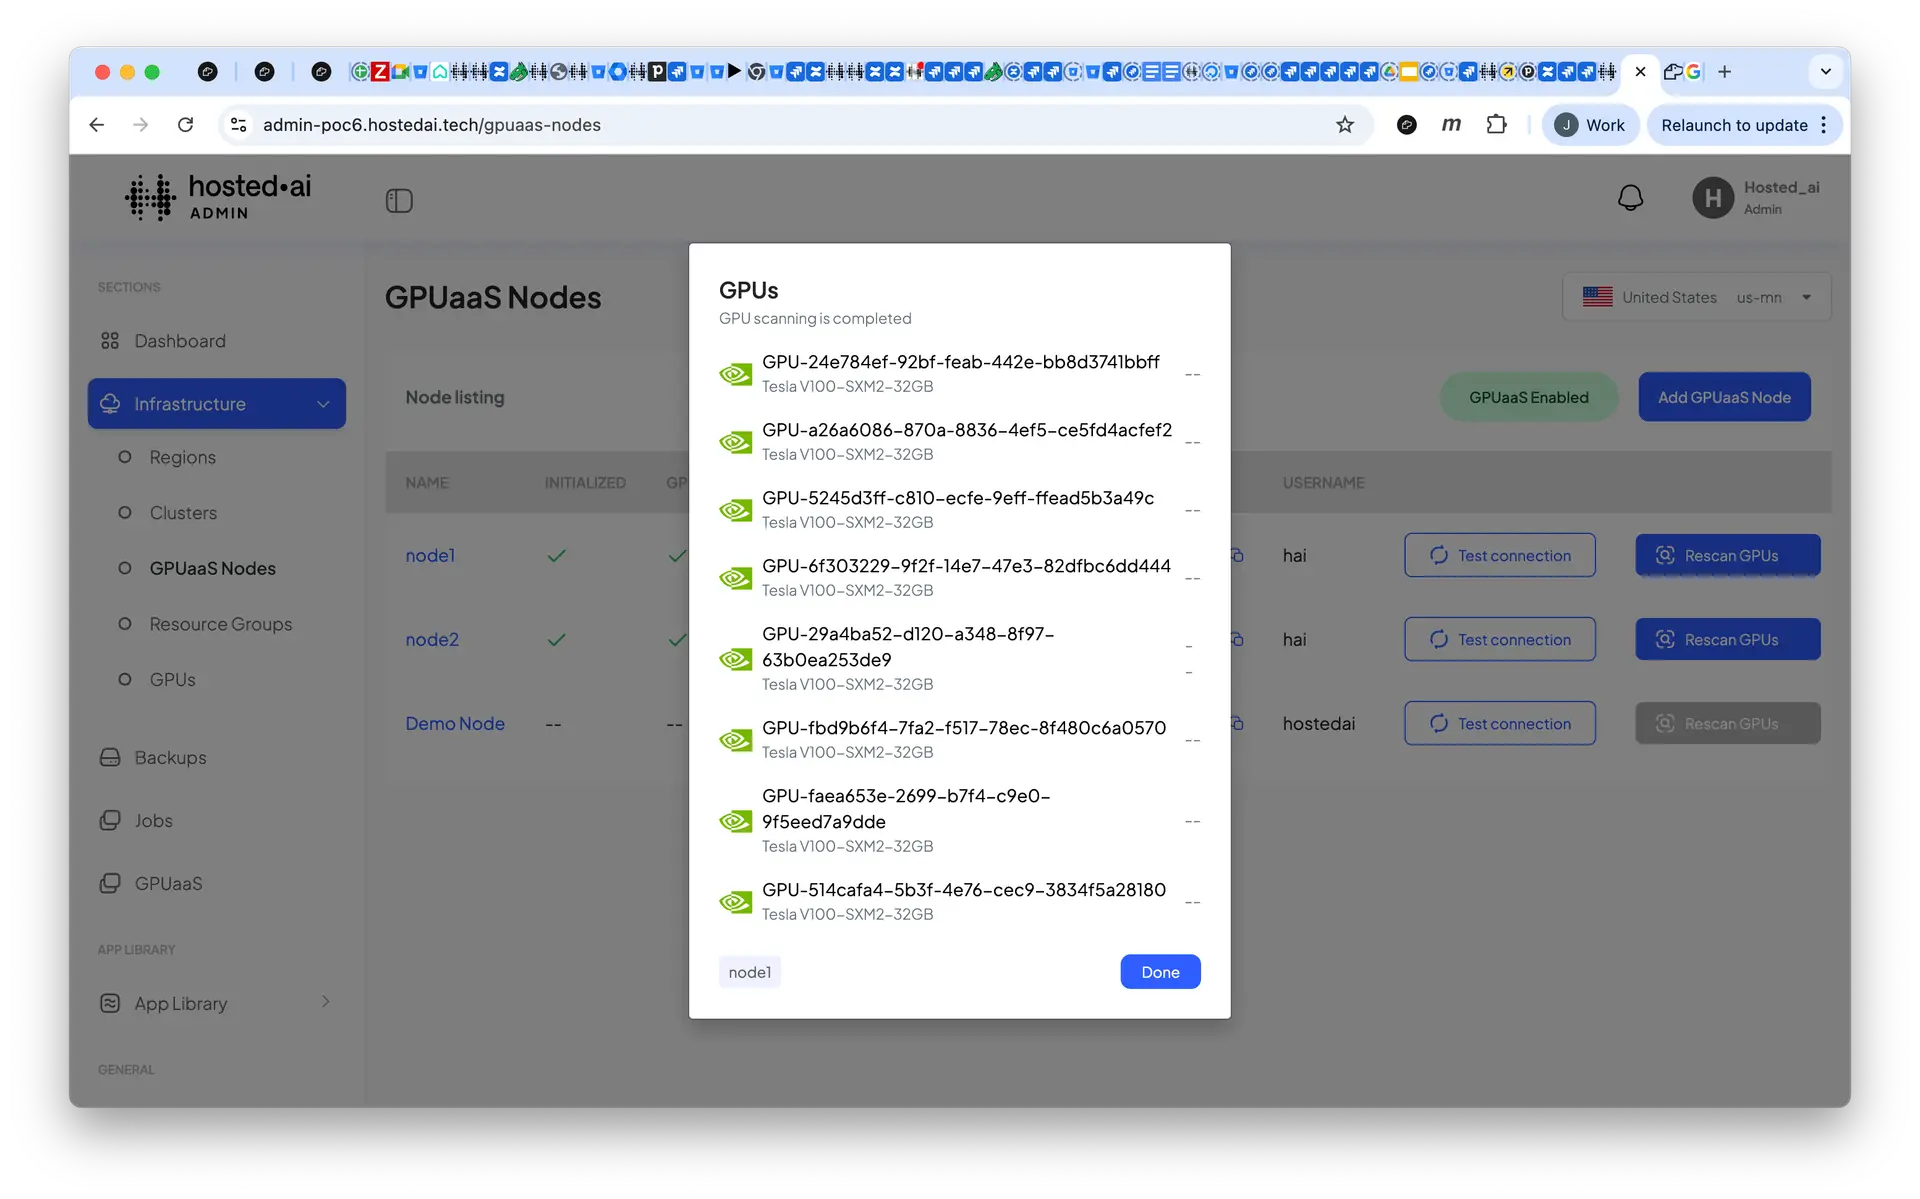The height and width of the screenshot is (1199, 1920).
Task: Switch to the Dashboard section
Action: (x=179, y=341)
